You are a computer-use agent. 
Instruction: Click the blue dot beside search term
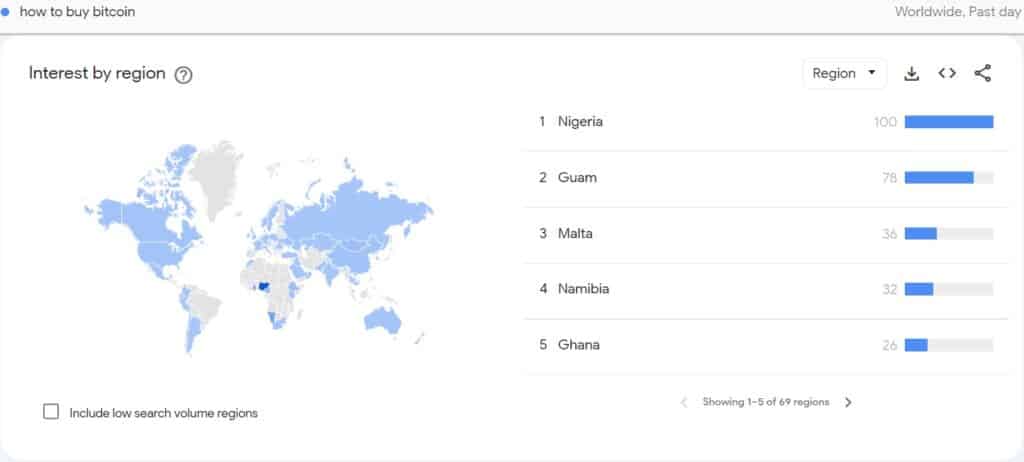click(5, 12)
